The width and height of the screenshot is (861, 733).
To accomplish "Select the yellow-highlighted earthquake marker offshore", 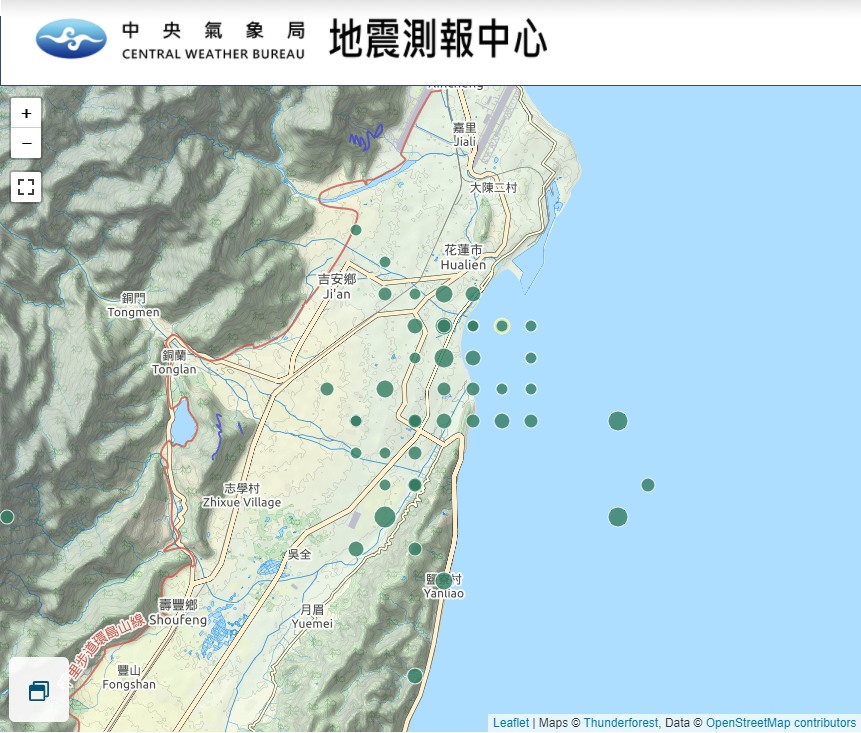I will [501, 326].
